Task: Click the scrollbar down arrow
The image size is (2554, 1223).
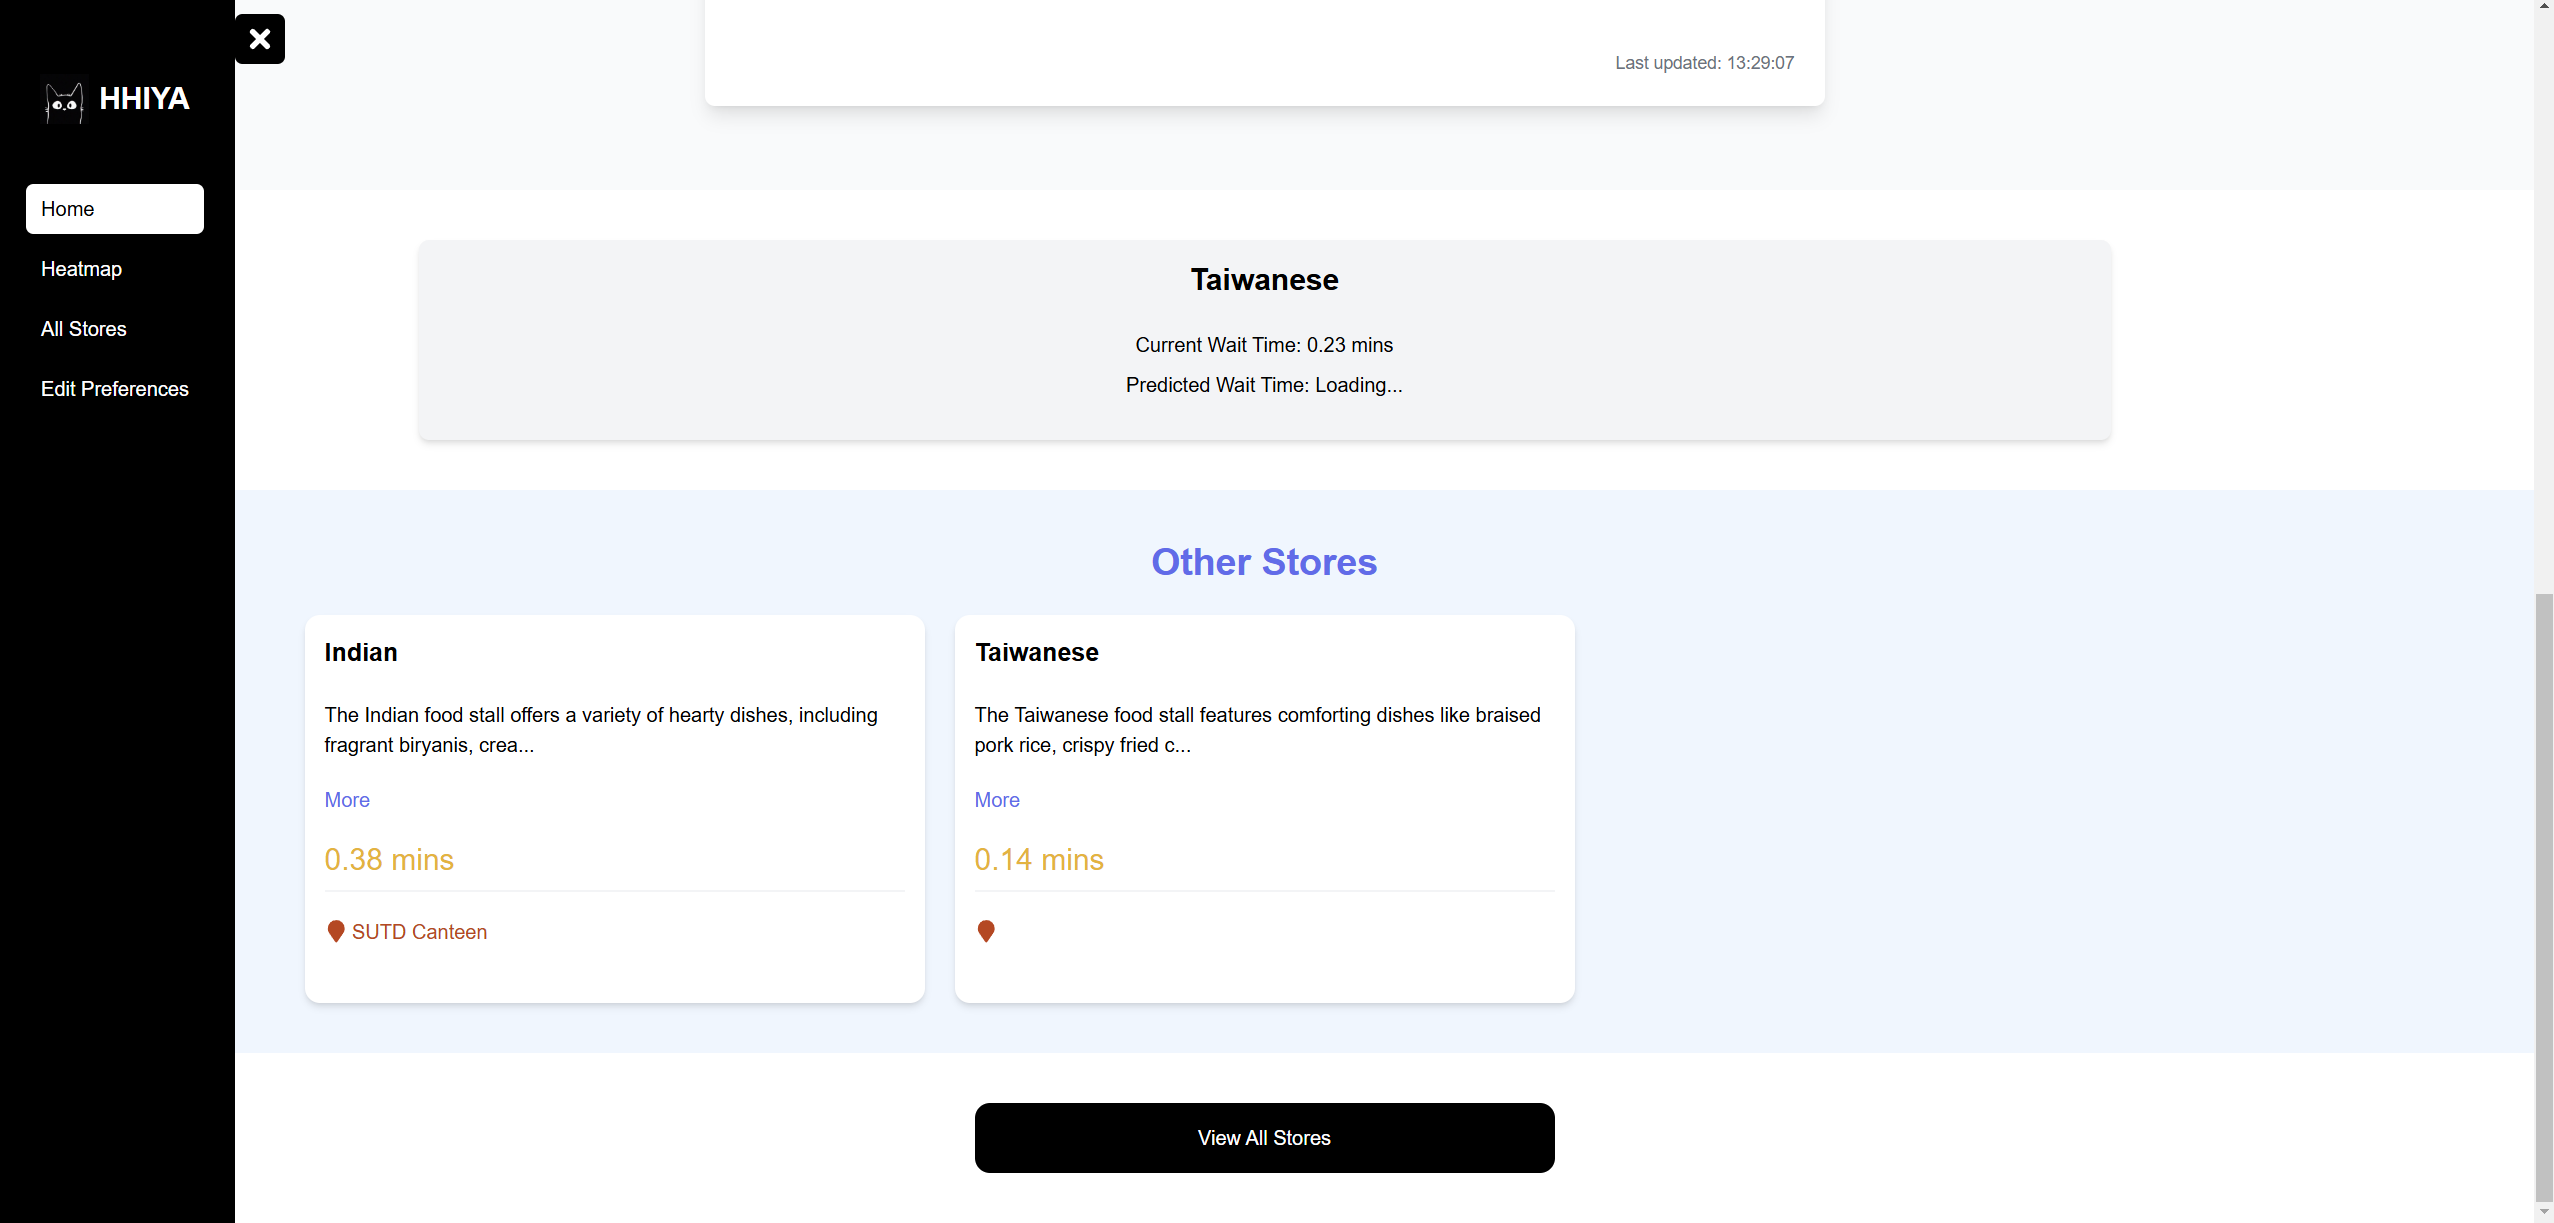Action: pos(2544,1212)
